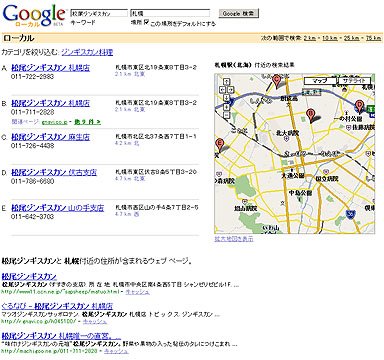
Task: Open result D's 4.7 km 北東 distance link
Action: point(130,179)
